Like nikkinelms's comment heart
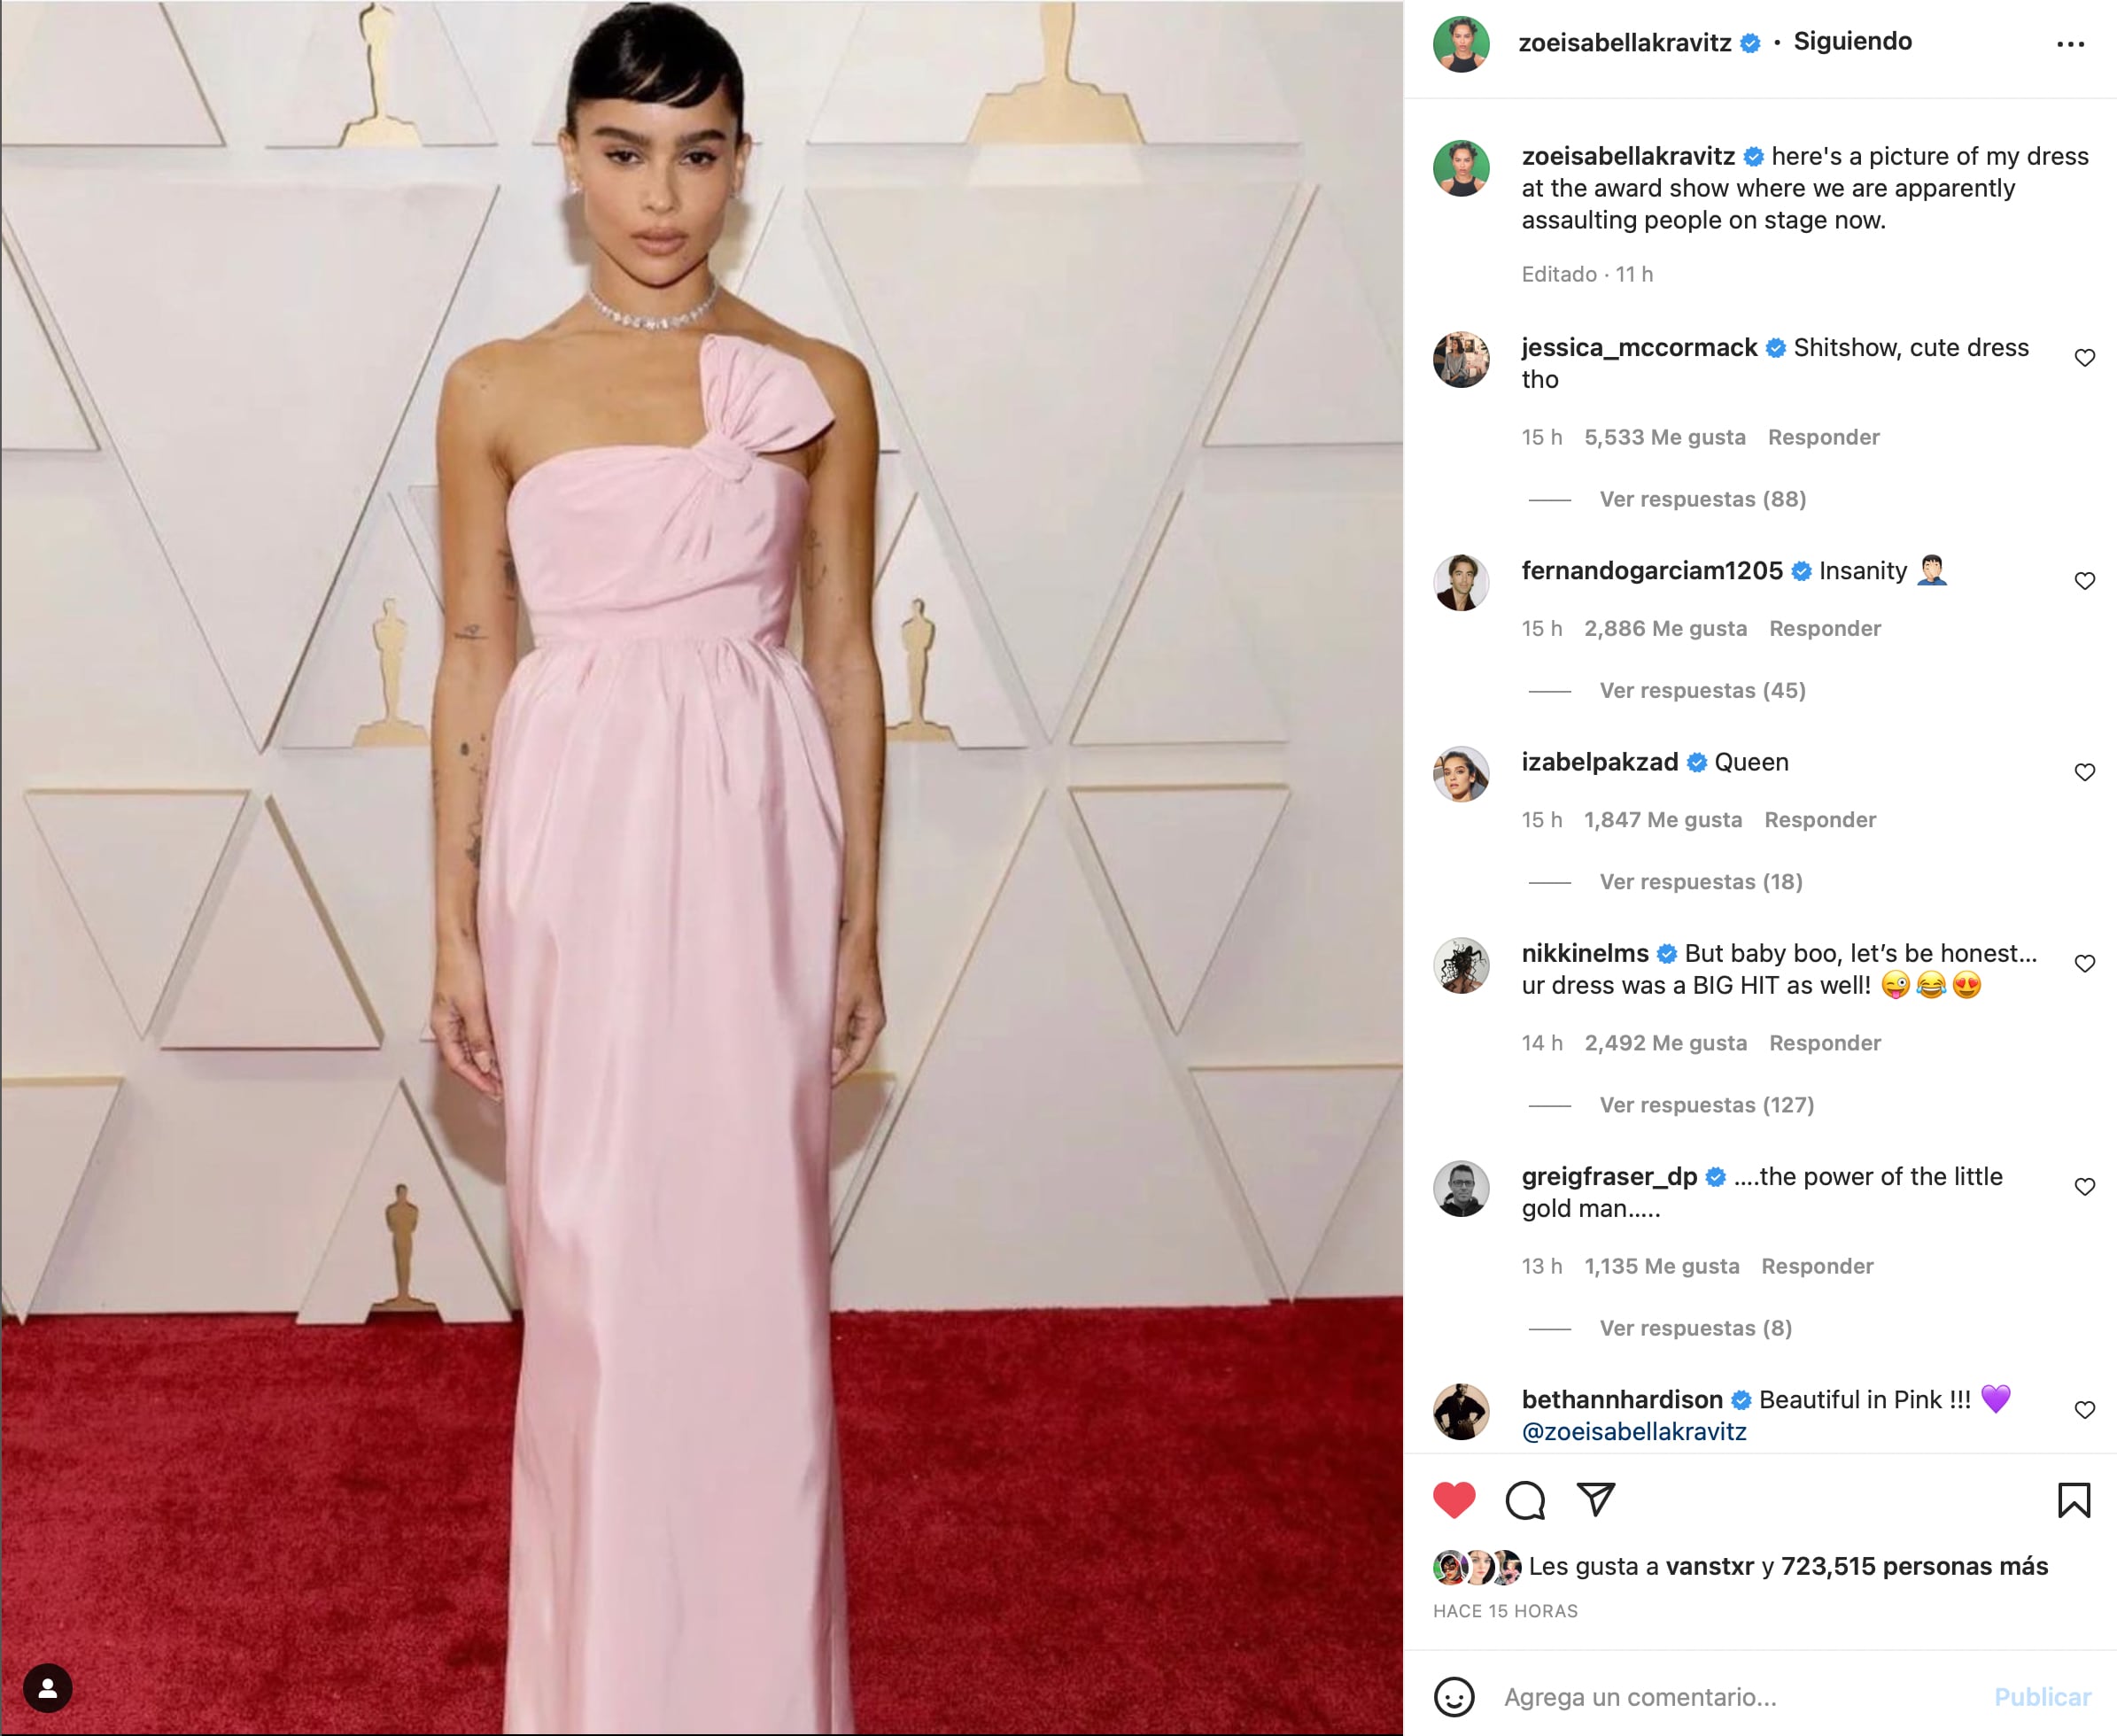 click(x=2084, y=964)
